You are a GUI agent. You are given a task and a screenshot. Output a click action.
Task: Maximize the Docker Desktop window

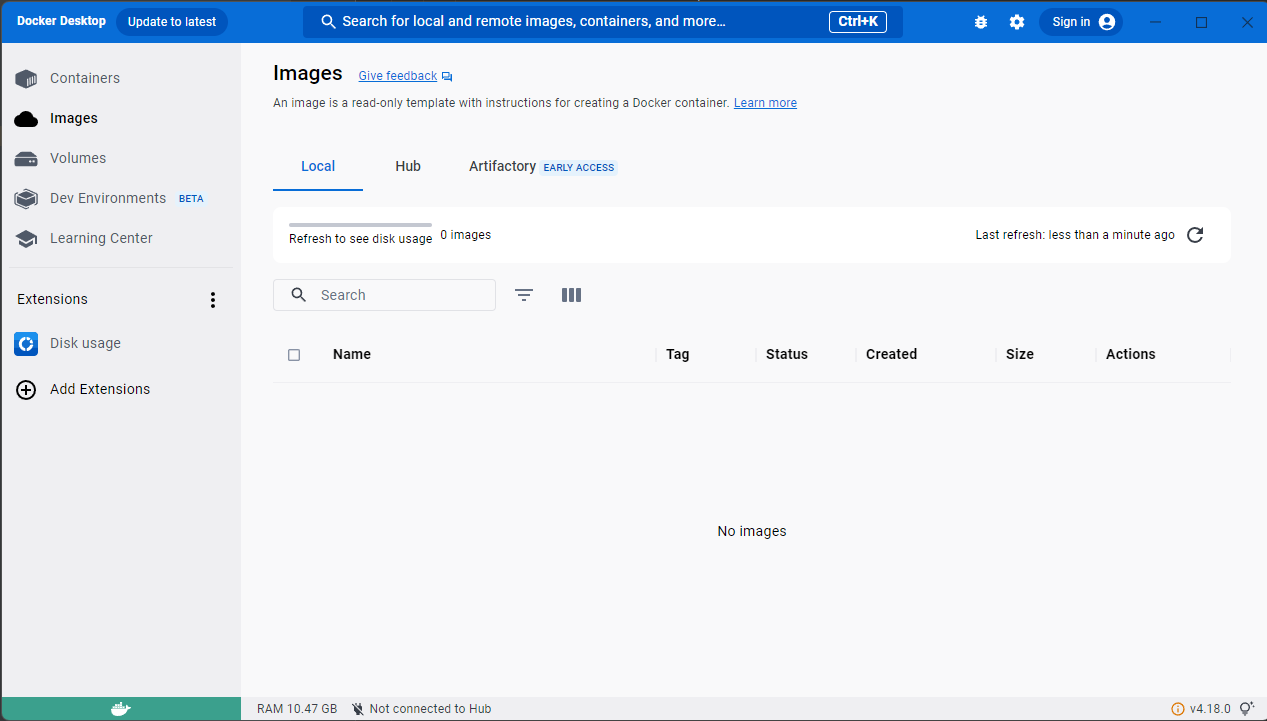(x=1202, y=22)
